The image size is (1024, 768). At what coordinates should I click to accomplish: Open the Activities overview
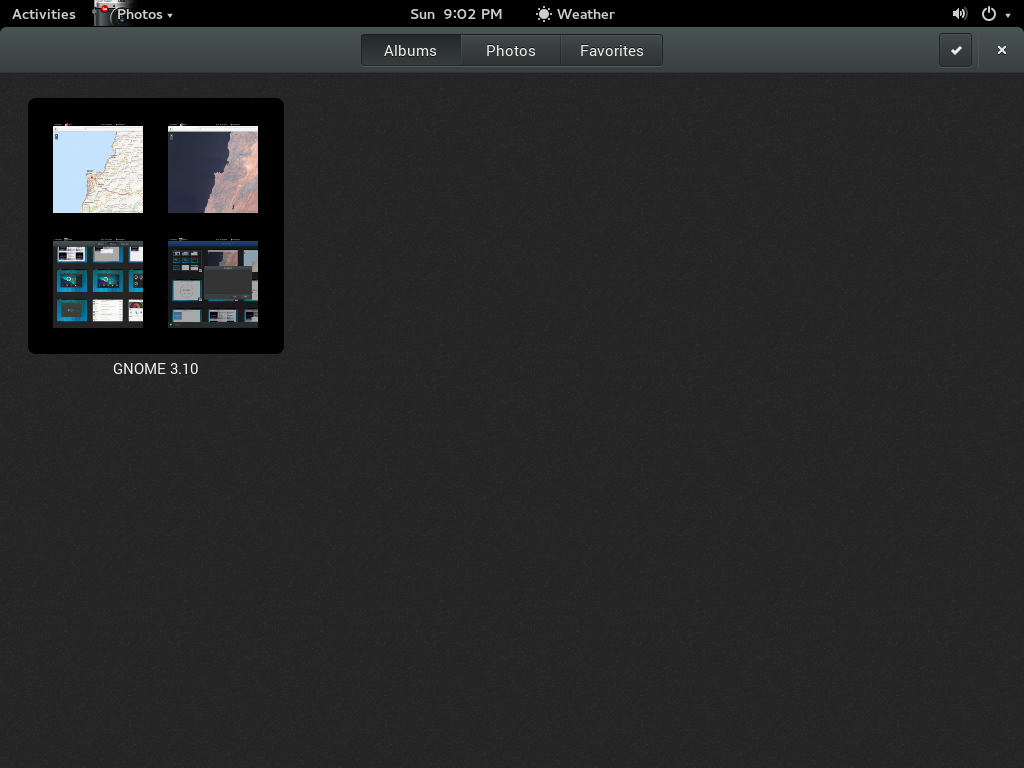(x=44, y=14)
